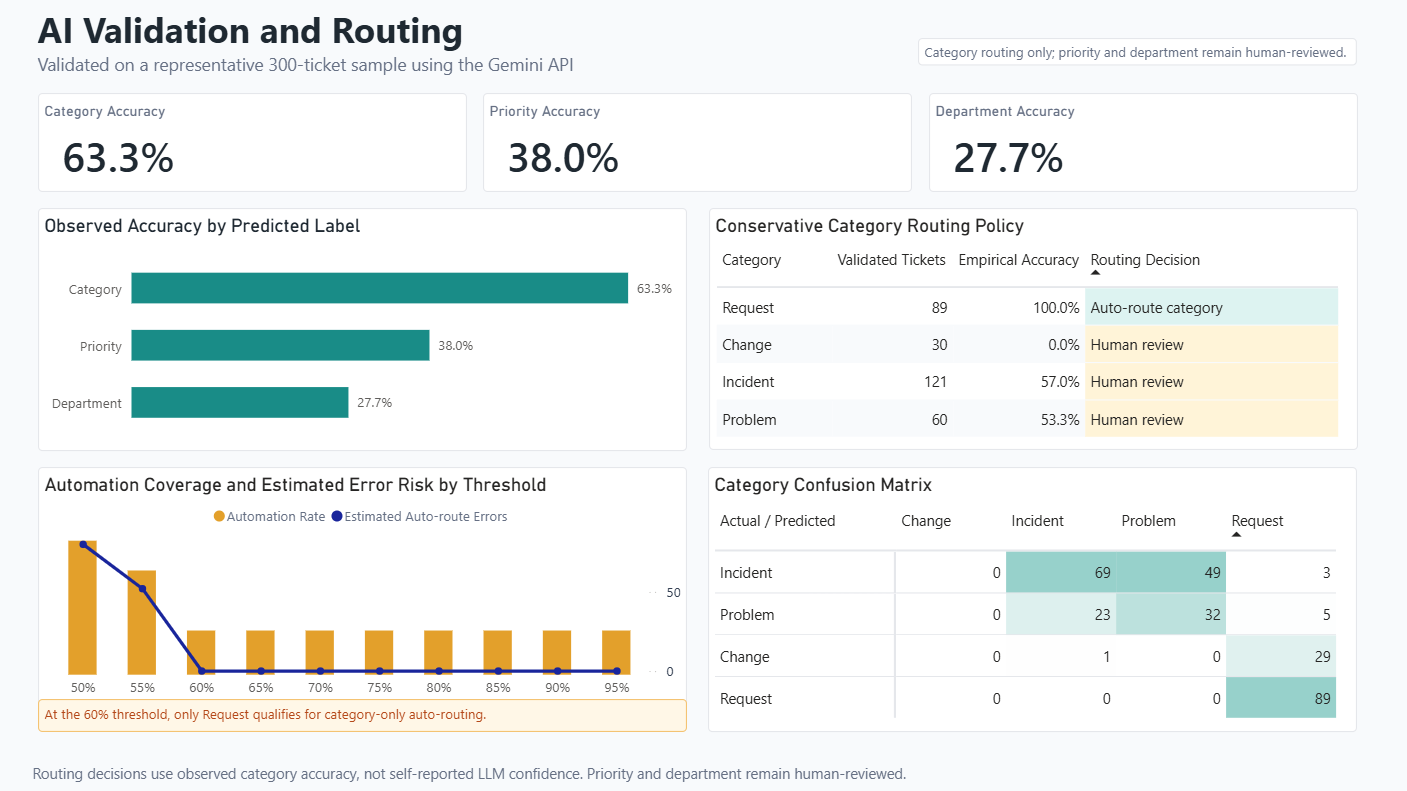Image resolution: width=1407 pixels, height=791 pixels.
Task: Select the Incident 57.0% accuracy cell
Action: (x=1018, y=382)
